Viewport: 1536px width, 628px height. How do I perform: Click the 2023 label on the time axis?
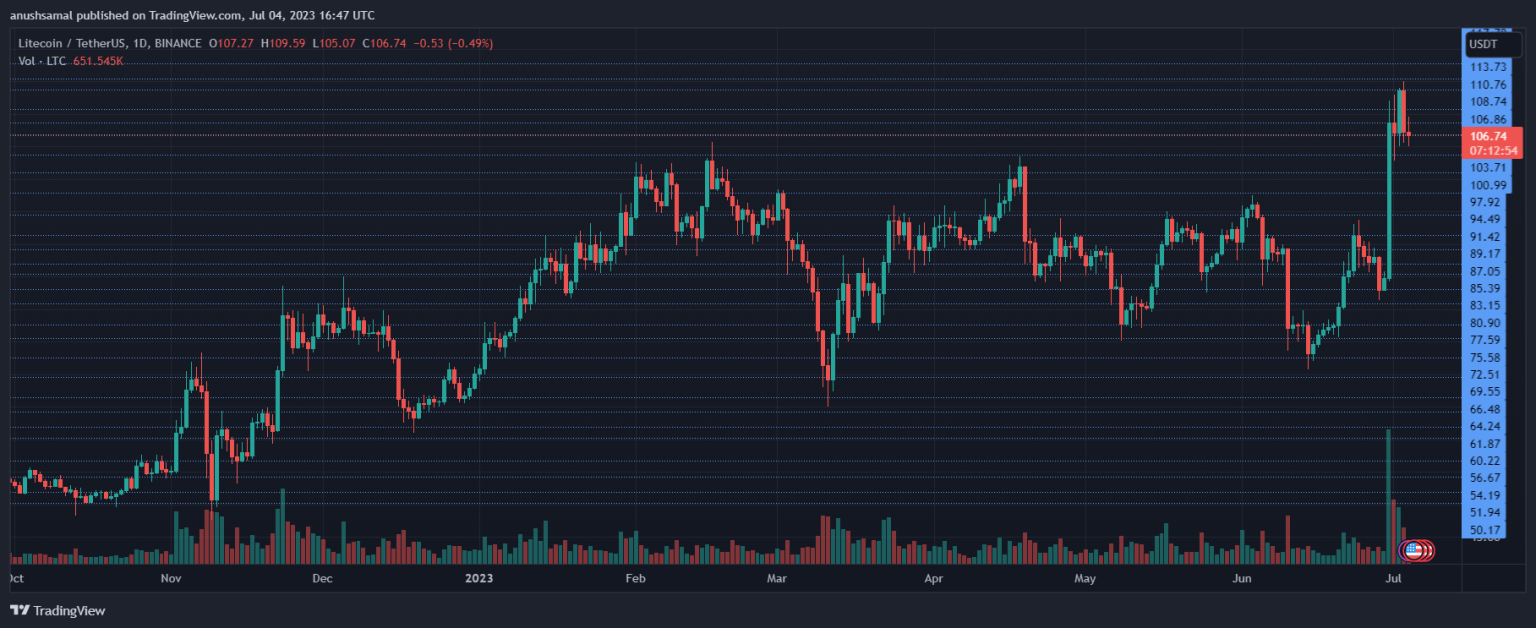(478, 578)
